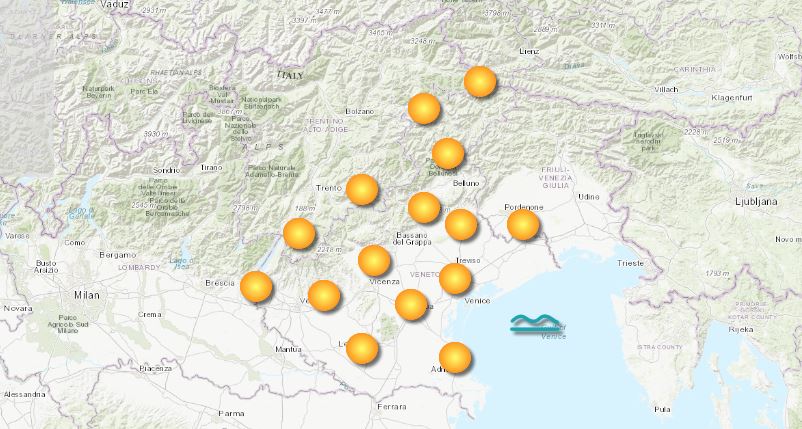The height and width of the screenshot is (429, 802).
Task: Click the Pordenone label
Action: [x=524, y=207]
